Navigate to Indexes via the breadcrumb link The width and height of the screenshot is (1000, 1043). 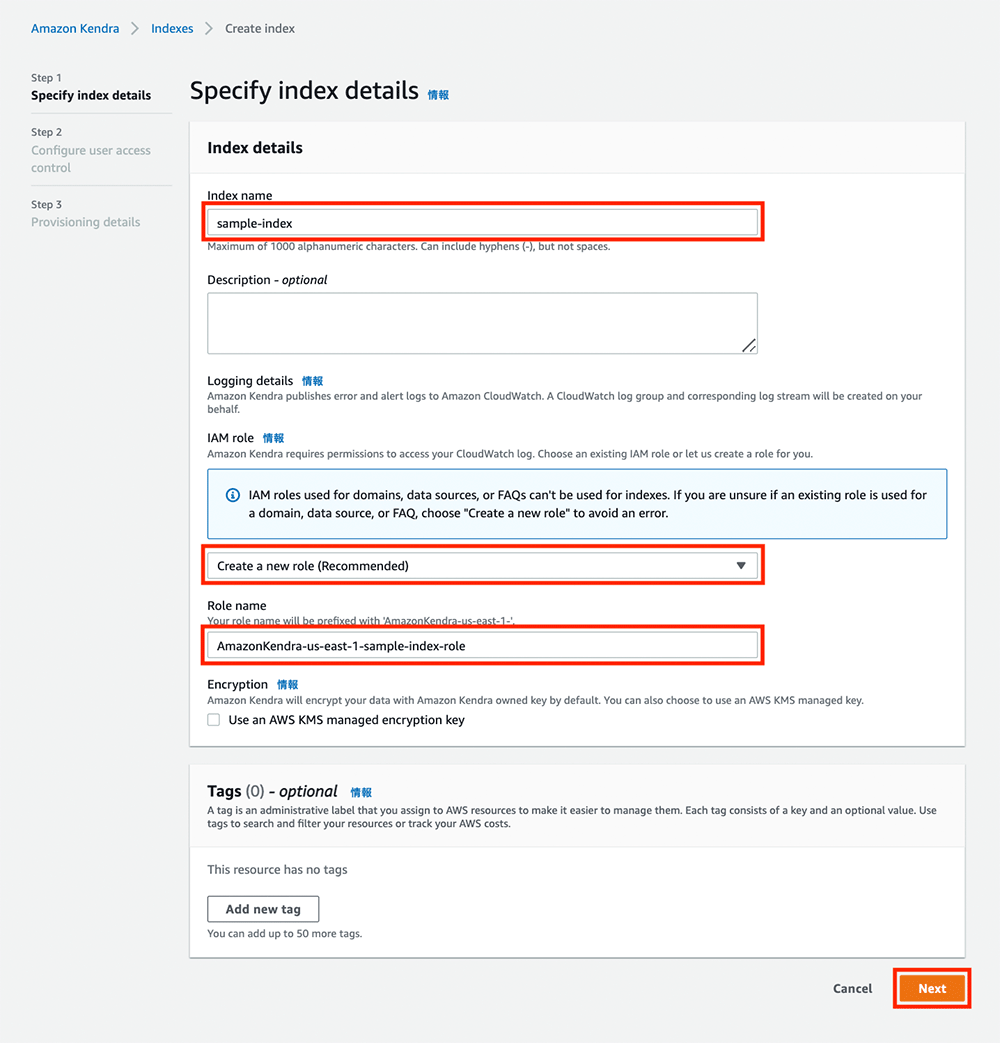point(171,28)
